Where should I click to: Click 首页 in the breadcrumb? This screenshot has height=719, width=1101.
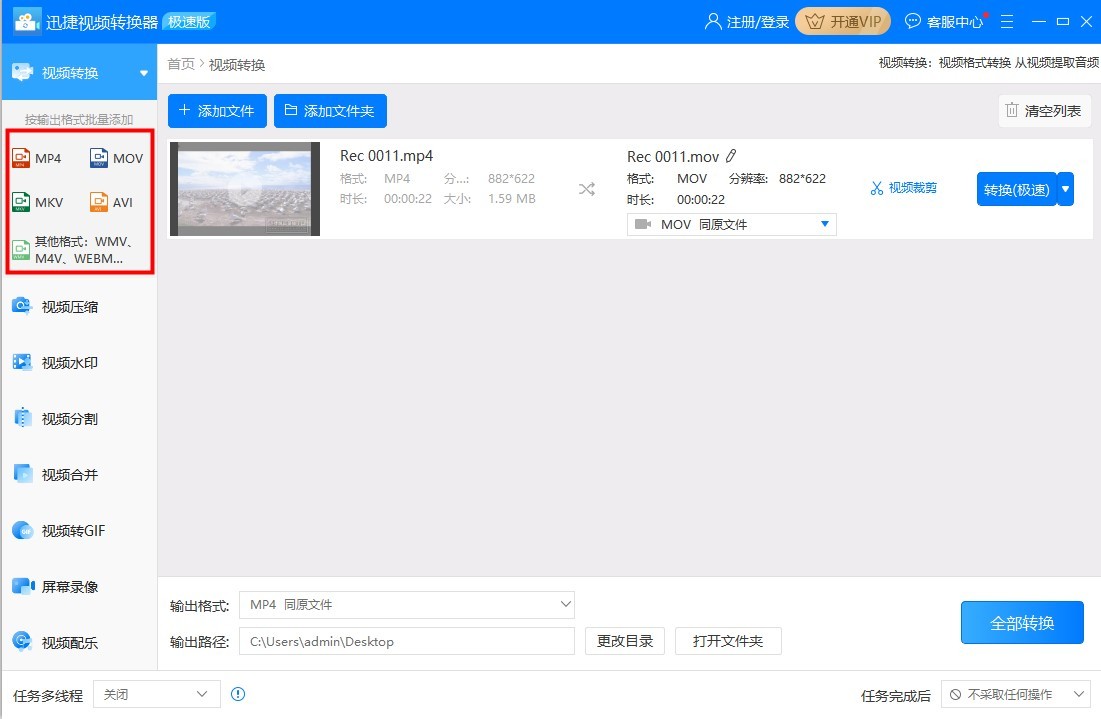tap(180, 62)
